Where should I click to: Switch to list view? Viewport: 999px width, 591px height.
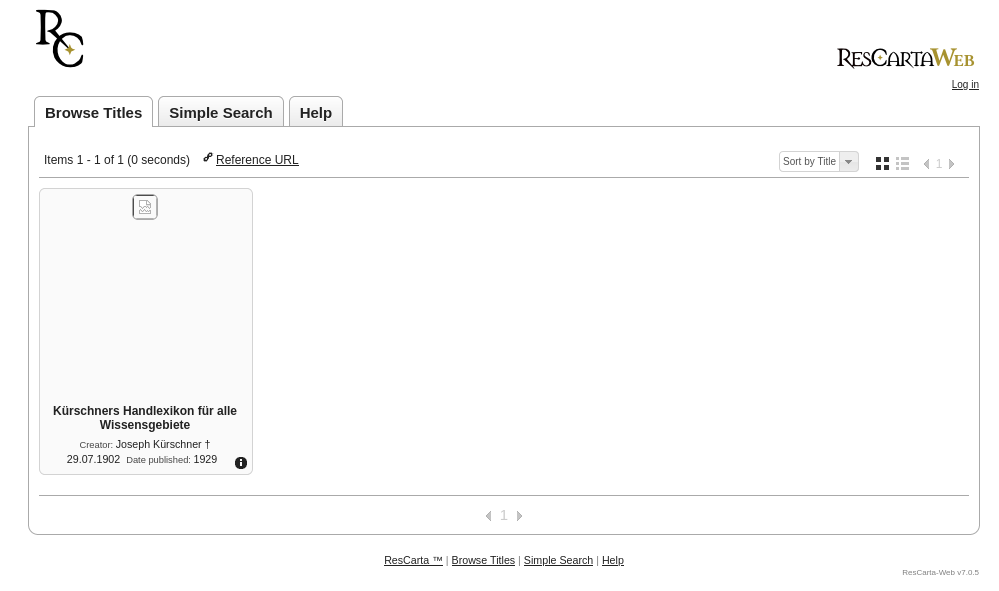pos(902,163)
